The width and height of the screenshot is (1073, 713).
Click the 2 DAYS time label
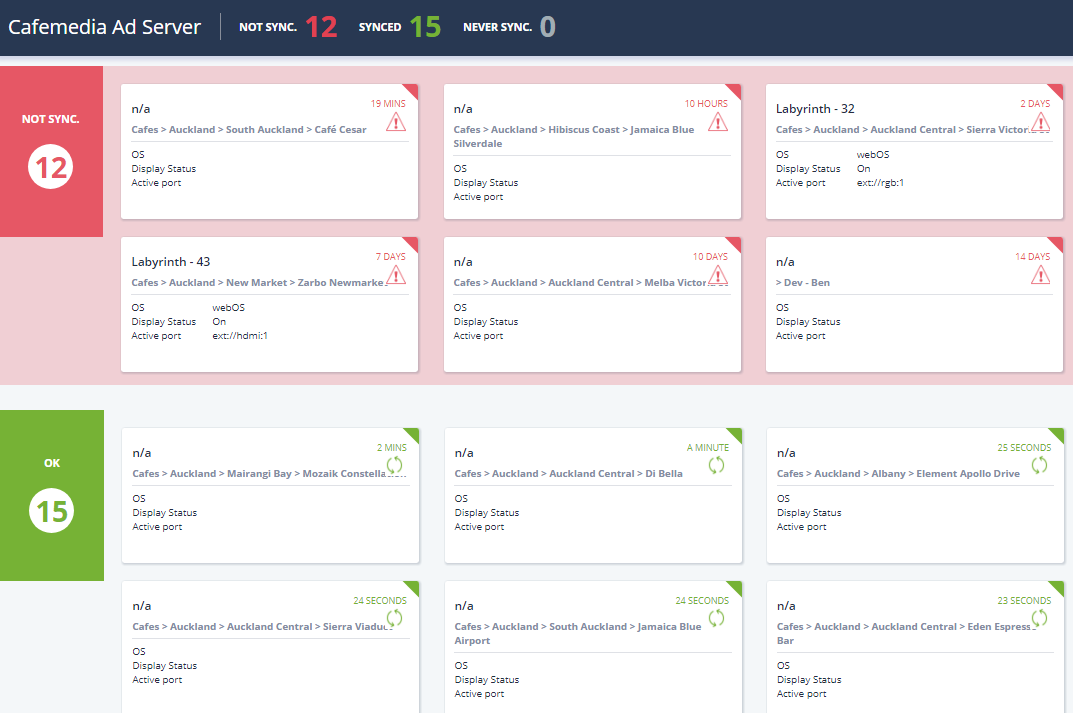click(1035, 103)
